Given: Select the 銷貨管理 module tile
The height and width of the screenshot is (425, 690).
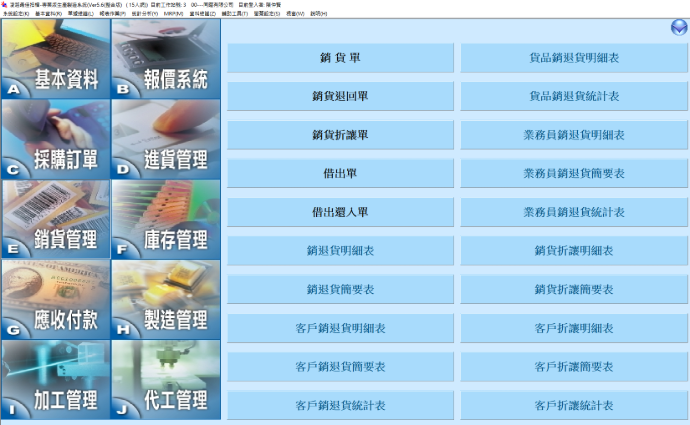Looking at the screenshot, I should (x=55, y=219).
